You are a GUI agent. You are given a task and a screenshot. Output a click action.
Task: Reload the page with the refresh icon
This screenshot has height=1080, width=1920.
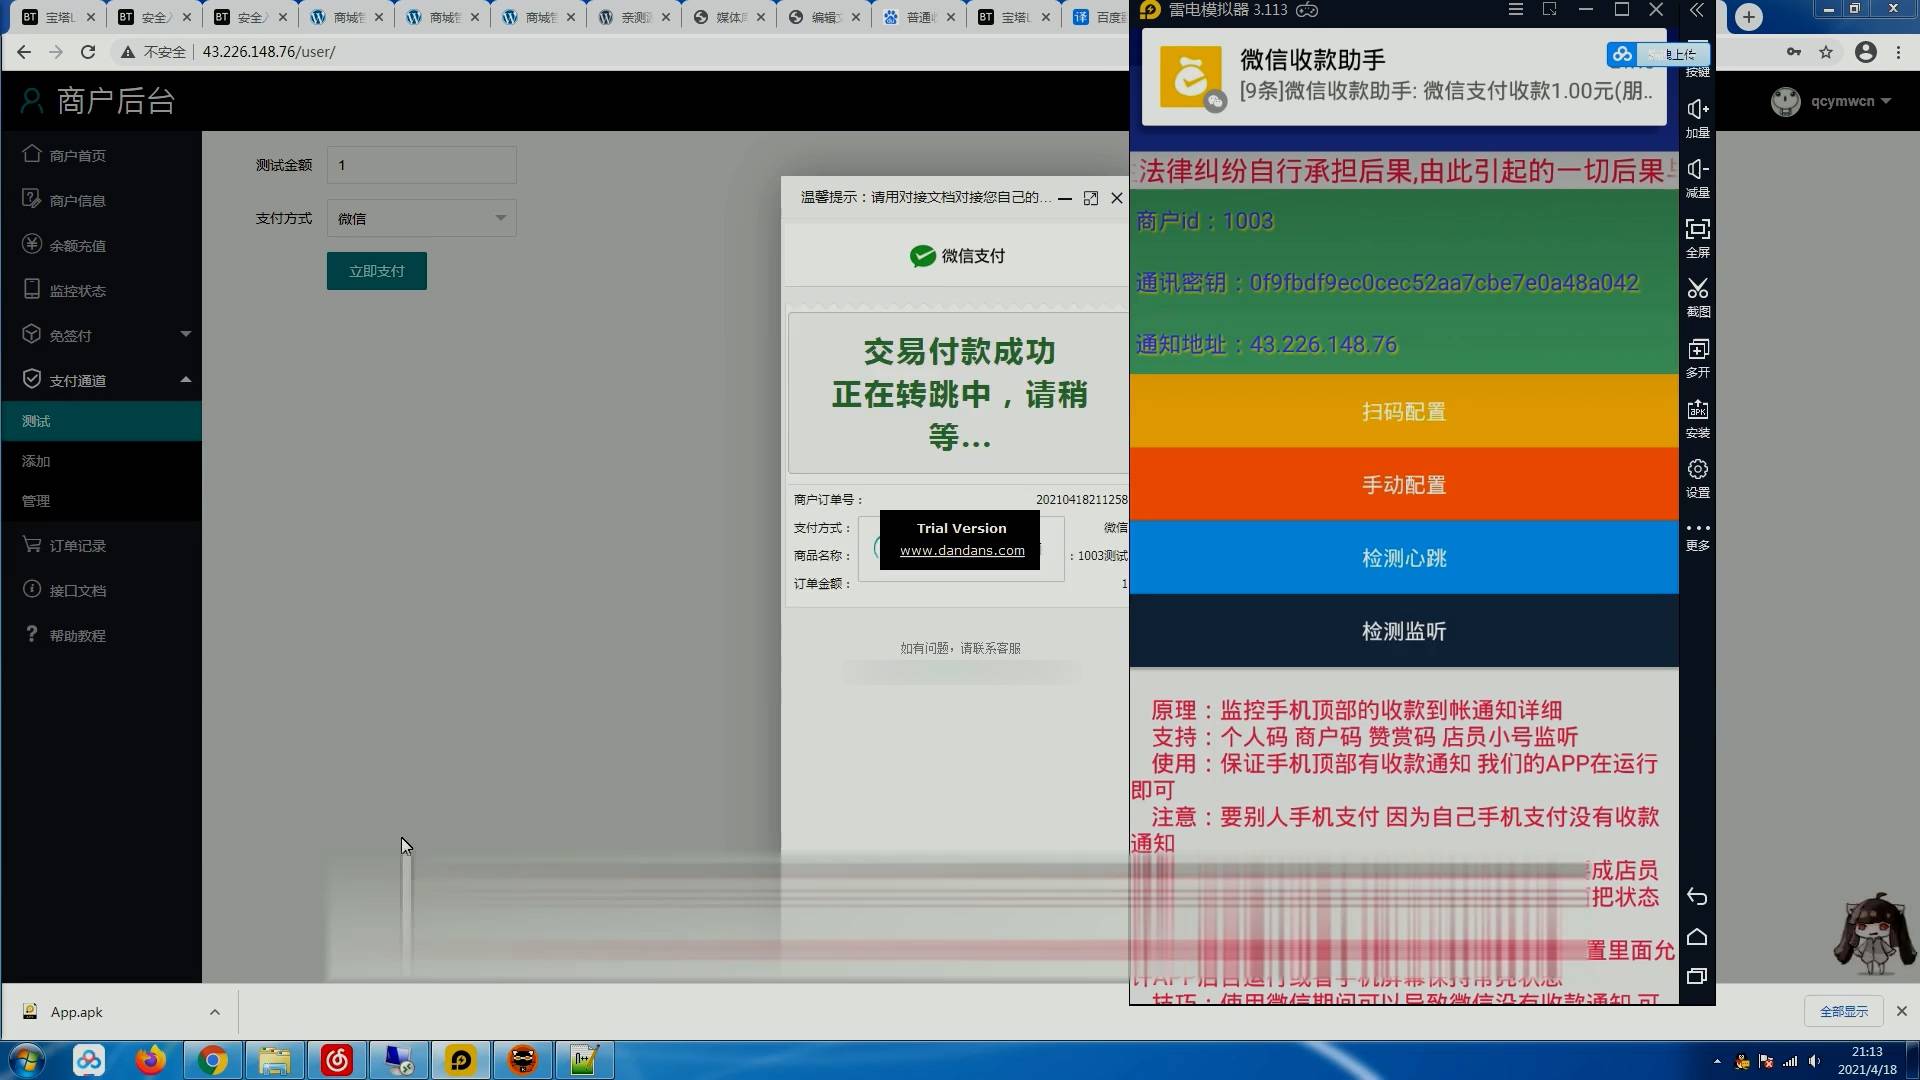88,52
